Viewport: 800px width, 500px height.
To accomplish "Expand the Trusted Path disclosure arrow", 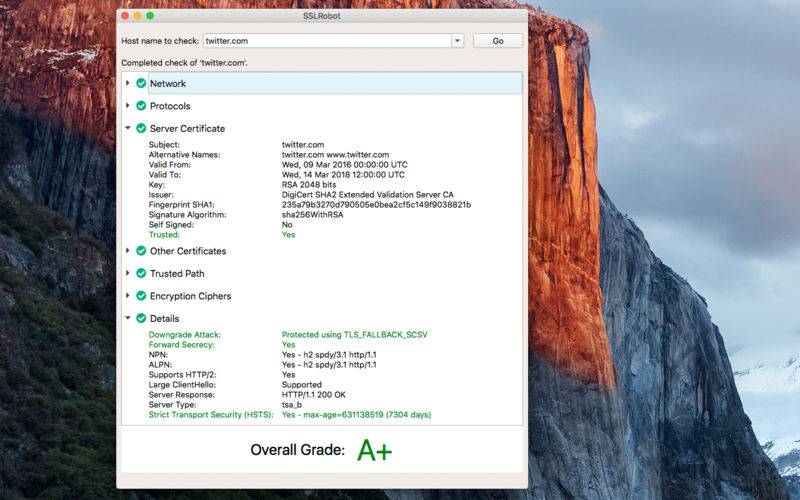I will 128,272.
